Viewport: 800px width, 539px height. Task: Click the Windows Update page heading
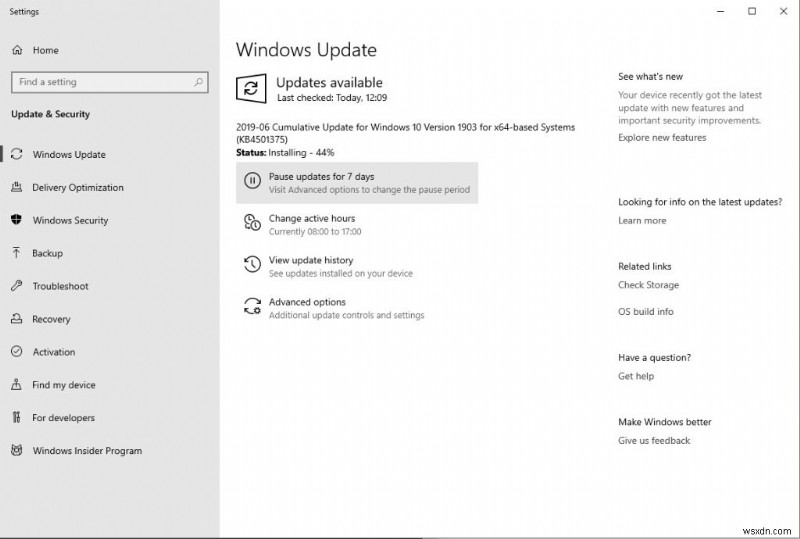(x=306, y=50)
